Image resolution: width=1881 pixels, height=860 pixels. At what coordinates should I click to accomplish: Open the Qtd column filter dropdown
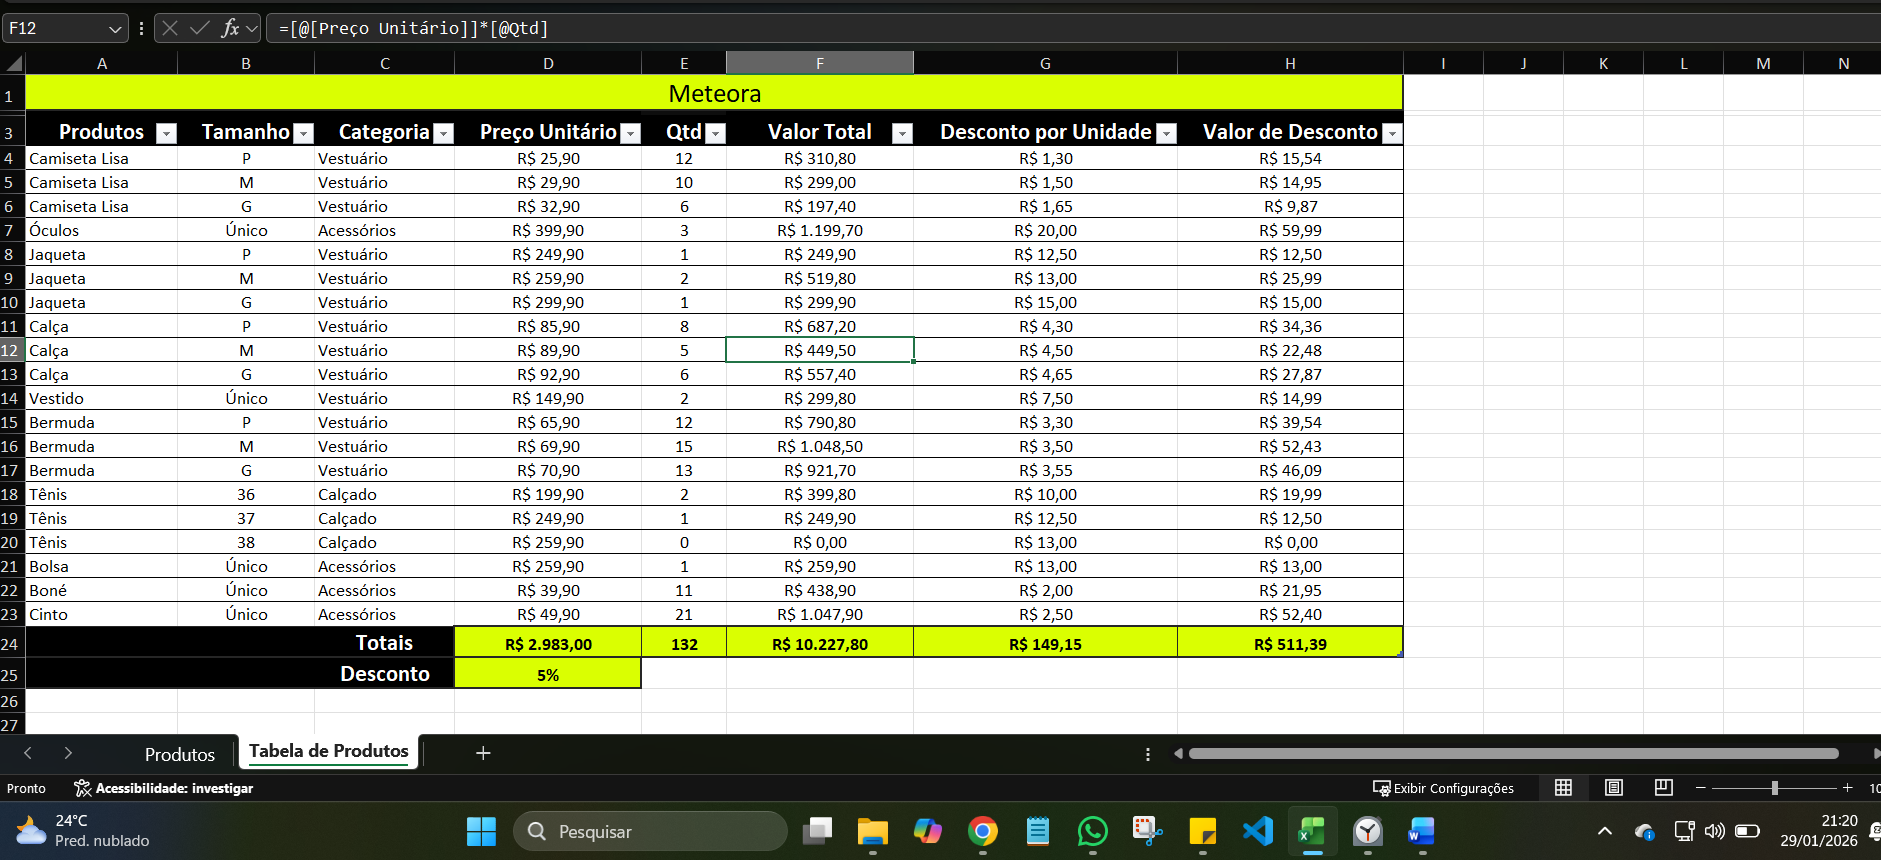point(715,133)
